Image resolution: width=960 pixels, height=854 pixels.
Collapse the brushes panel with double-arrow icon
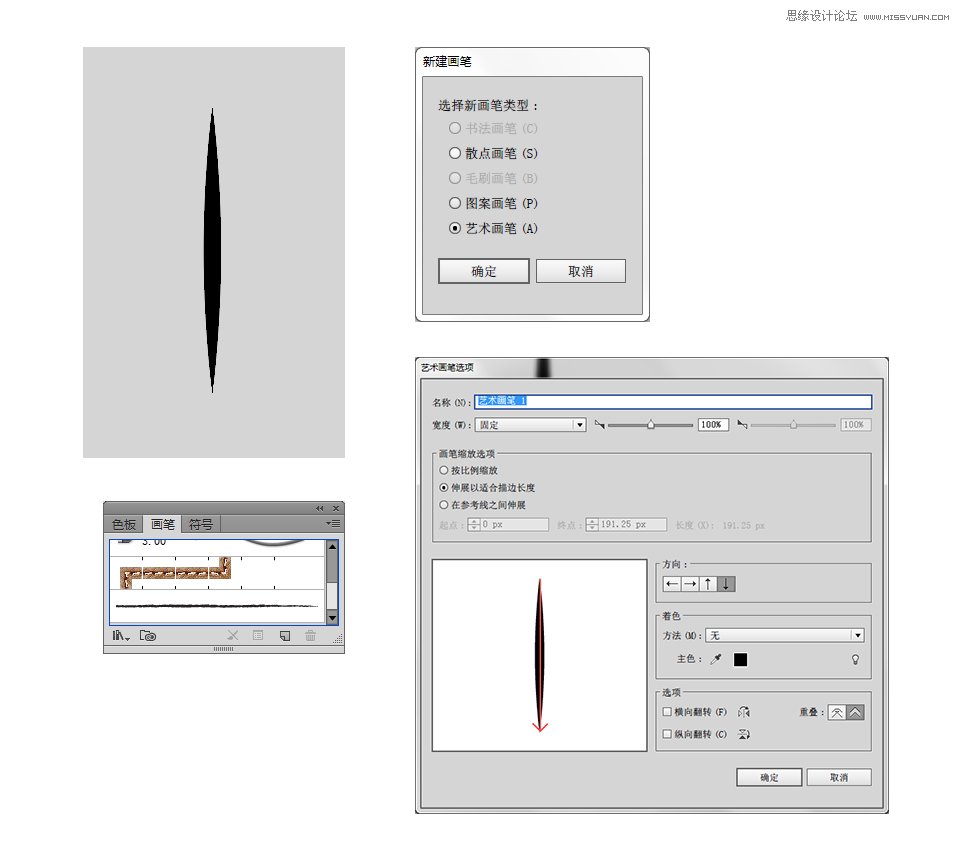tap(320, 509)
